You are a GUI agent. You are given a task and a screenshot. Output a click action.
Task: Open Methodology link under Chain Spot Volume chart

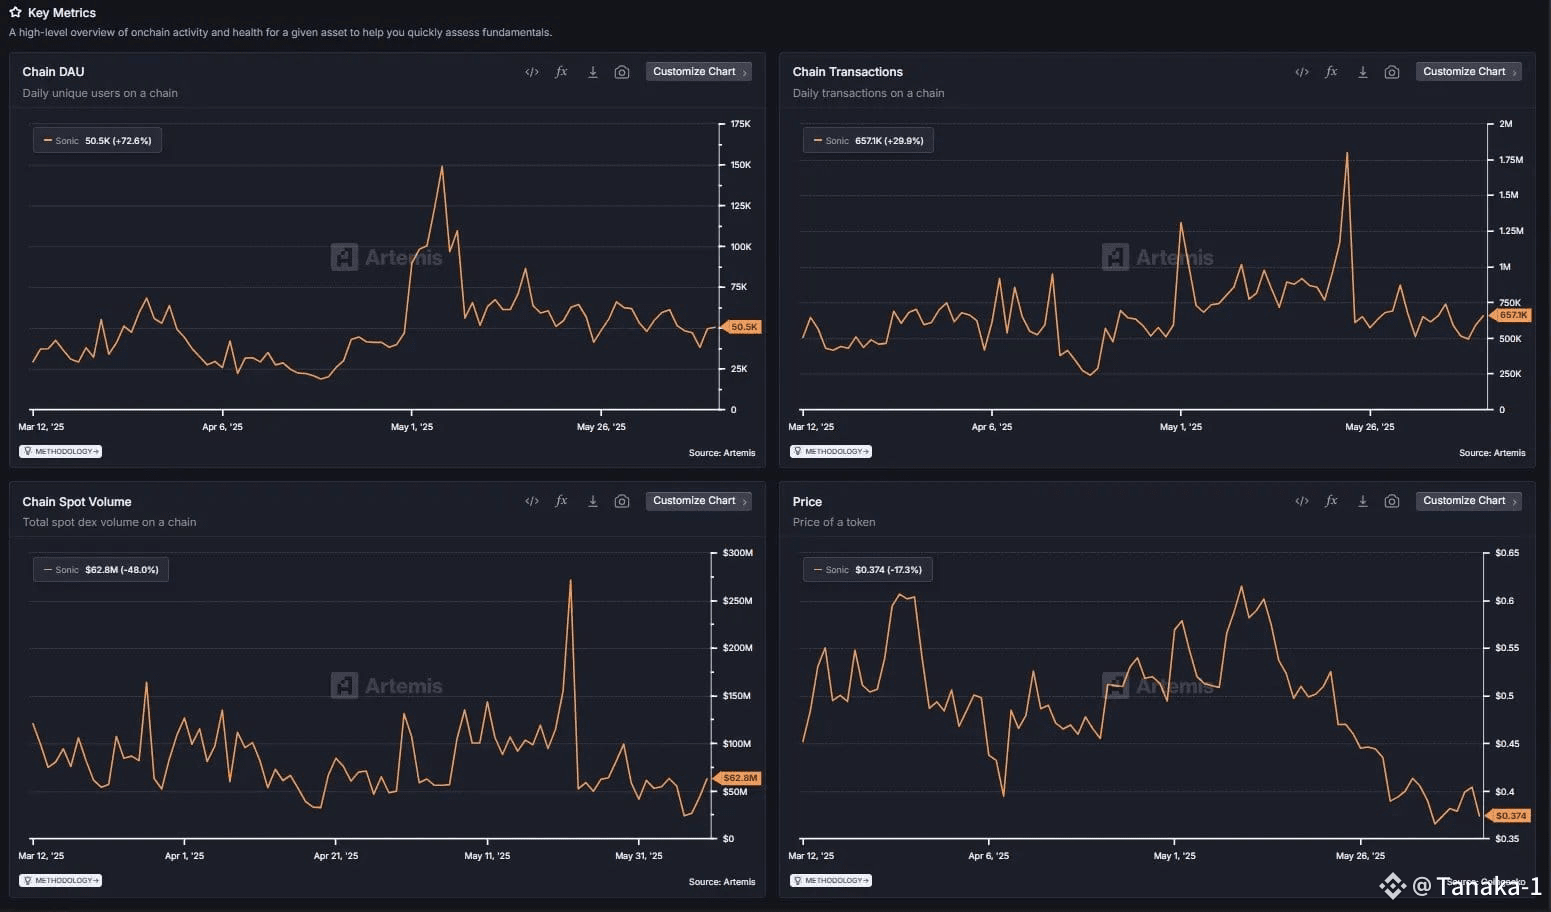[x=61, y=881]
